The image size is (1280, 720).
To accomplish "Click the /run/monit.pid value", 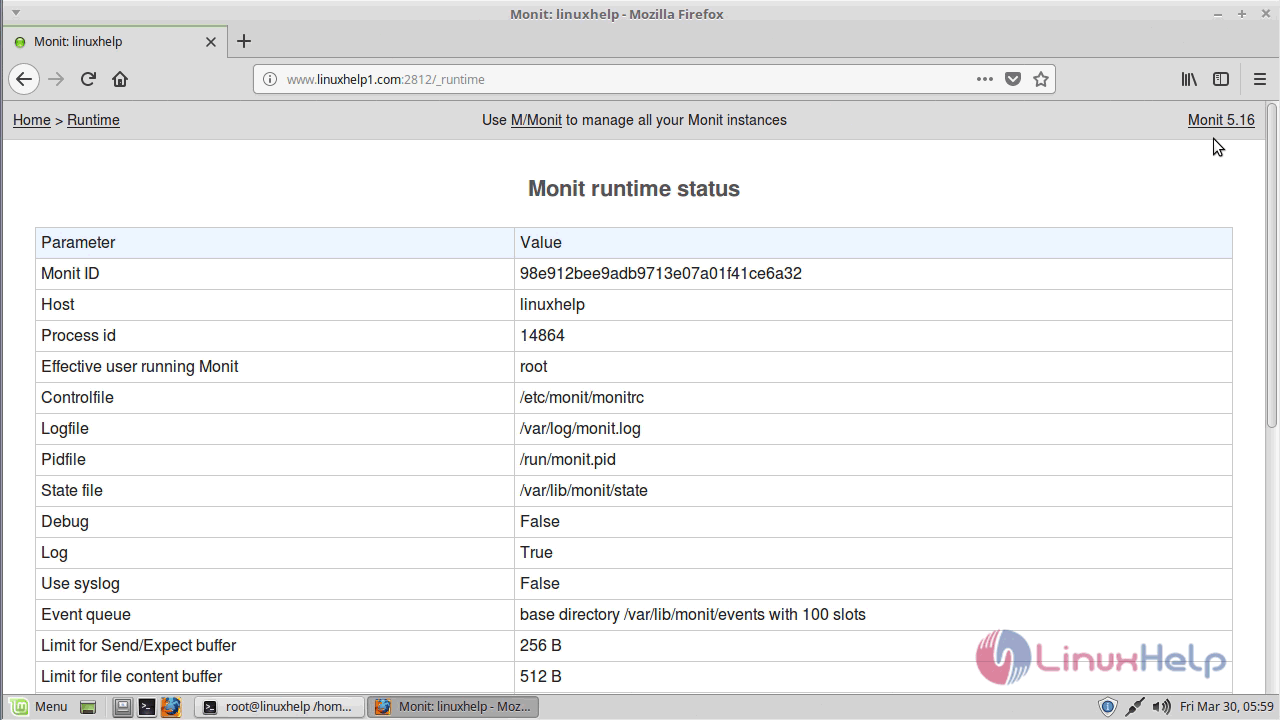I will tap(568, 459).
